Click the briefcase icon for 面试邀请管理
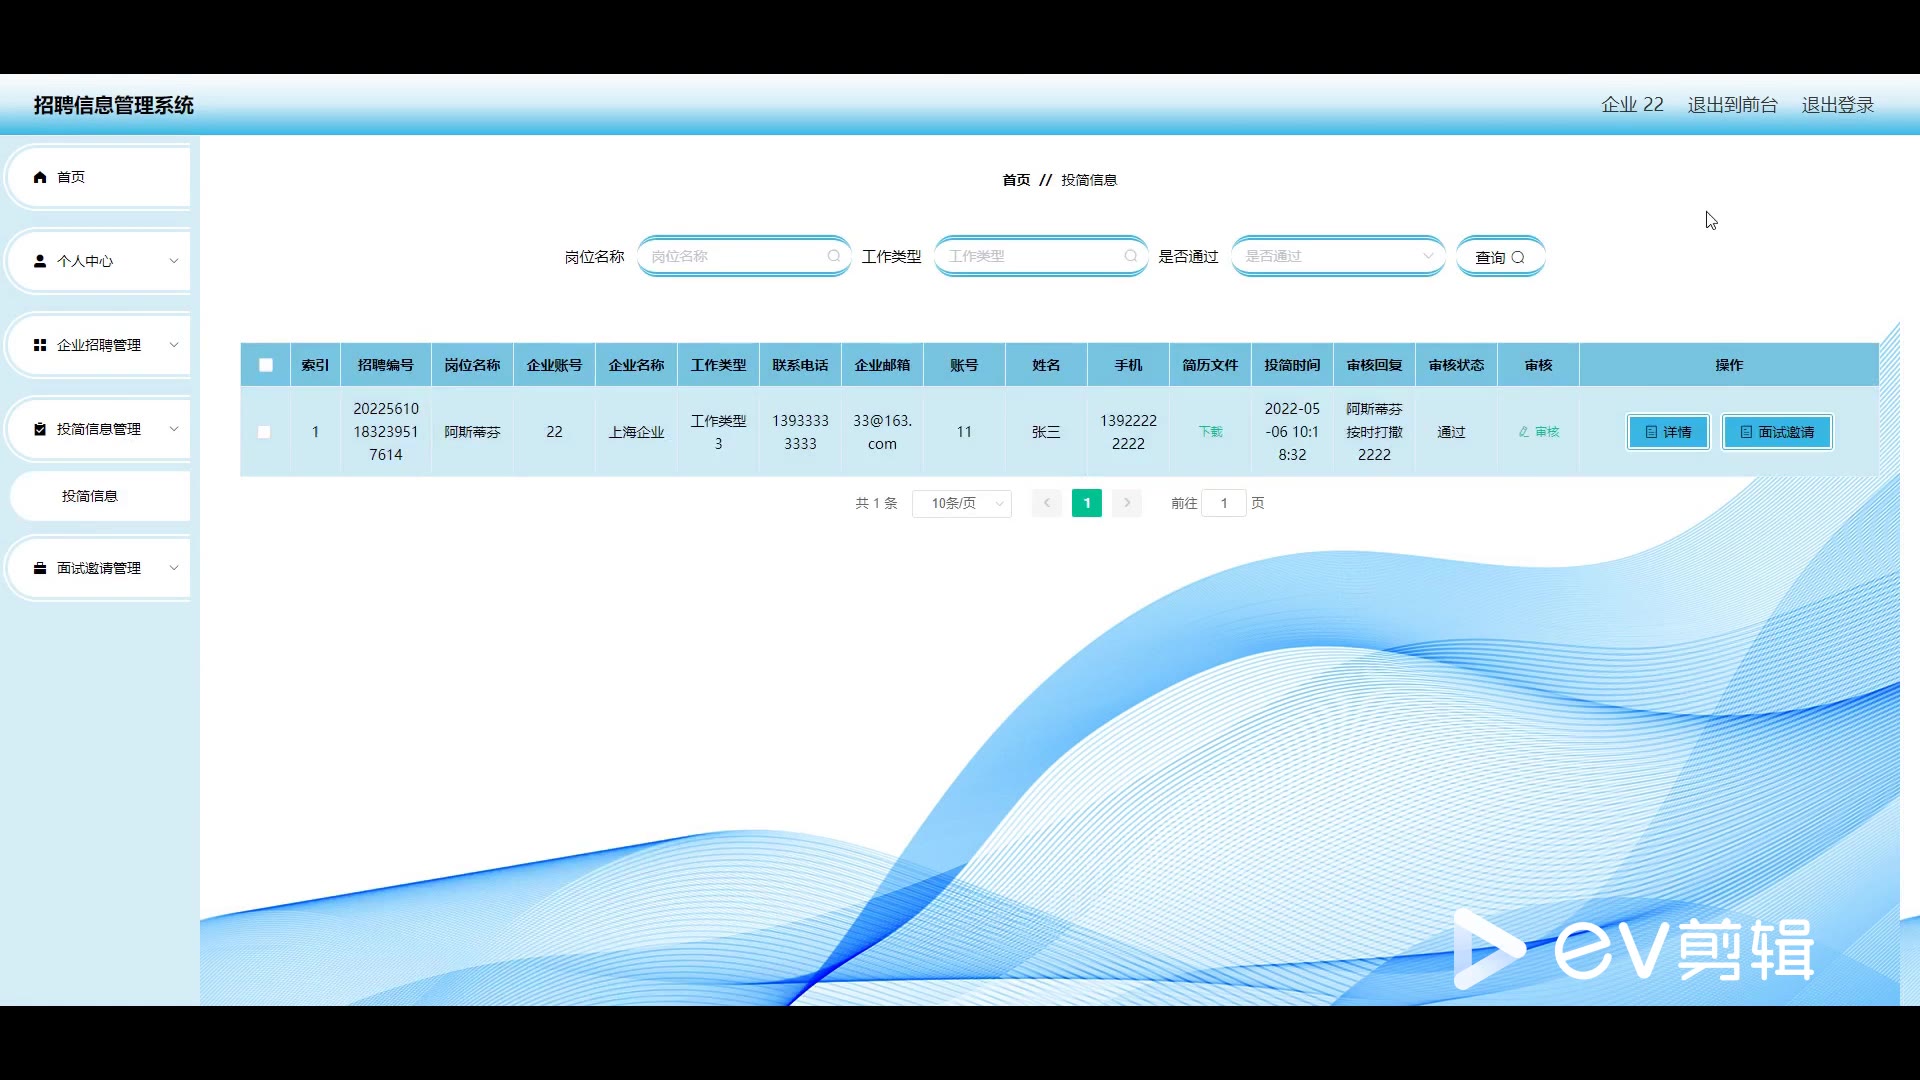The image size is (1920, 1080). [x=40, y=568]
